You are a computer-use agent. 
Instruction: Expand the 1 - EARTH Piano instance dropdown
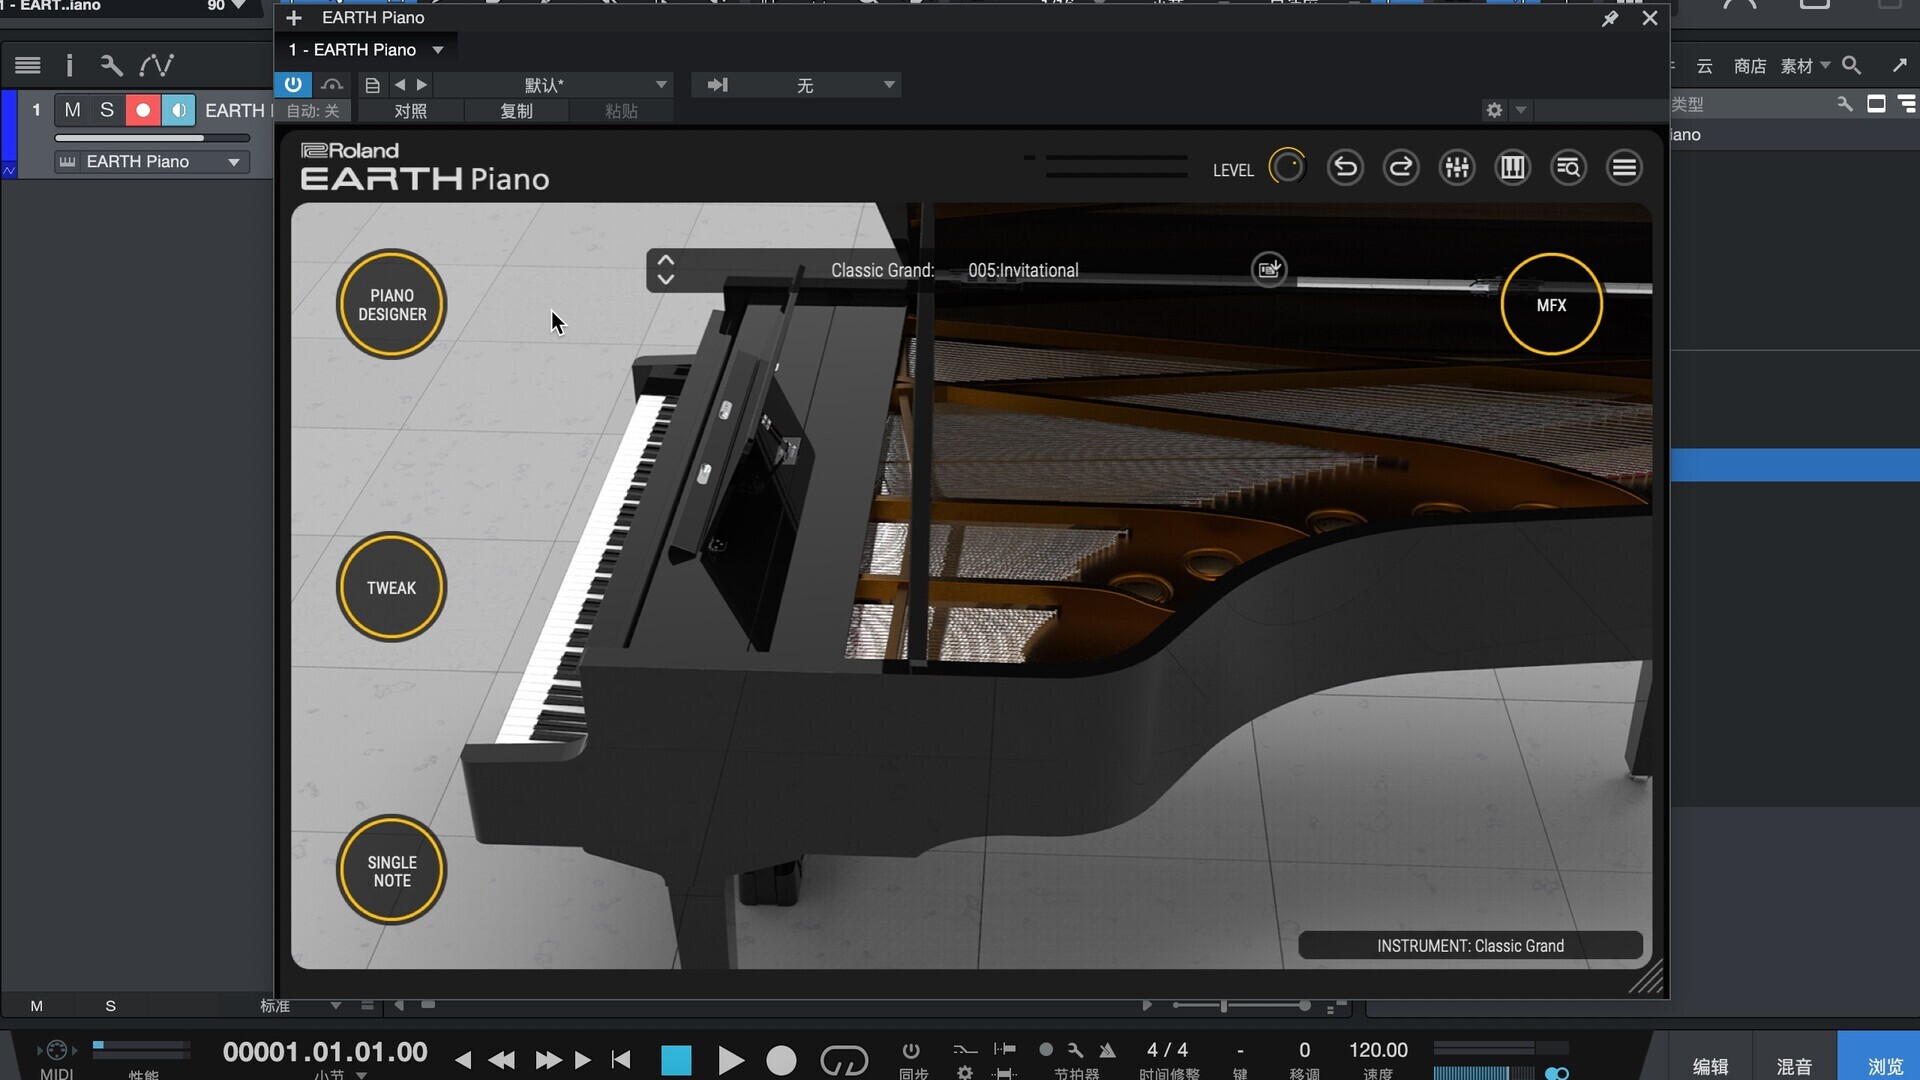(x=438, y=50)
